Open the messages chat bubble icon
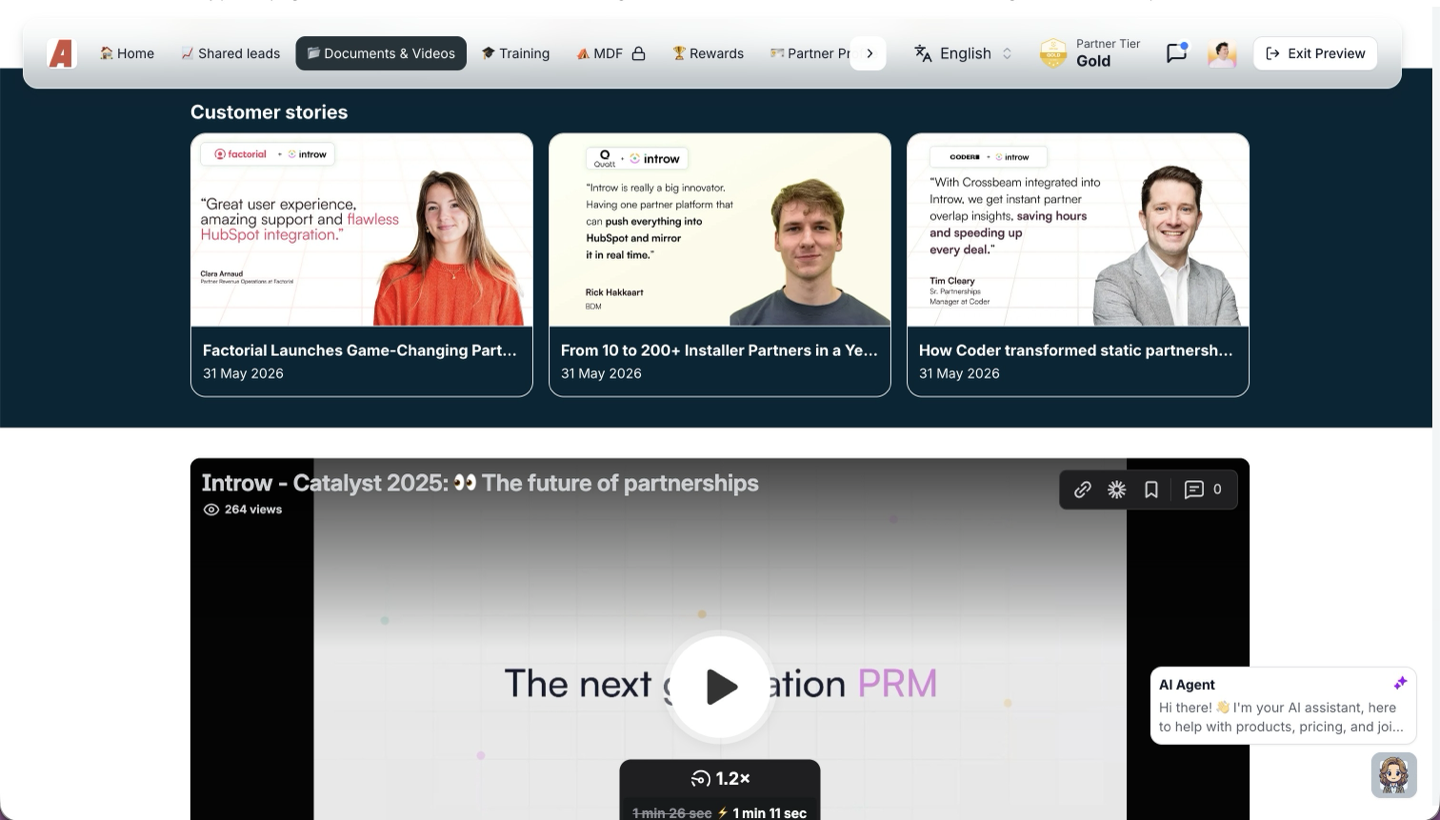Image resolution: width=1440 pixels, height=820 pixels. [x=1177, y=53]
